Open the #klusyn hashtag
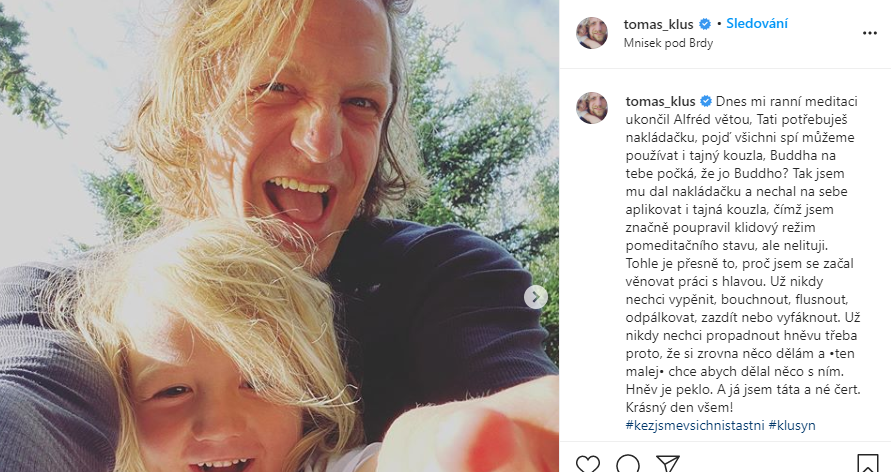The image size is (891, 472). [x=792, y=425]
